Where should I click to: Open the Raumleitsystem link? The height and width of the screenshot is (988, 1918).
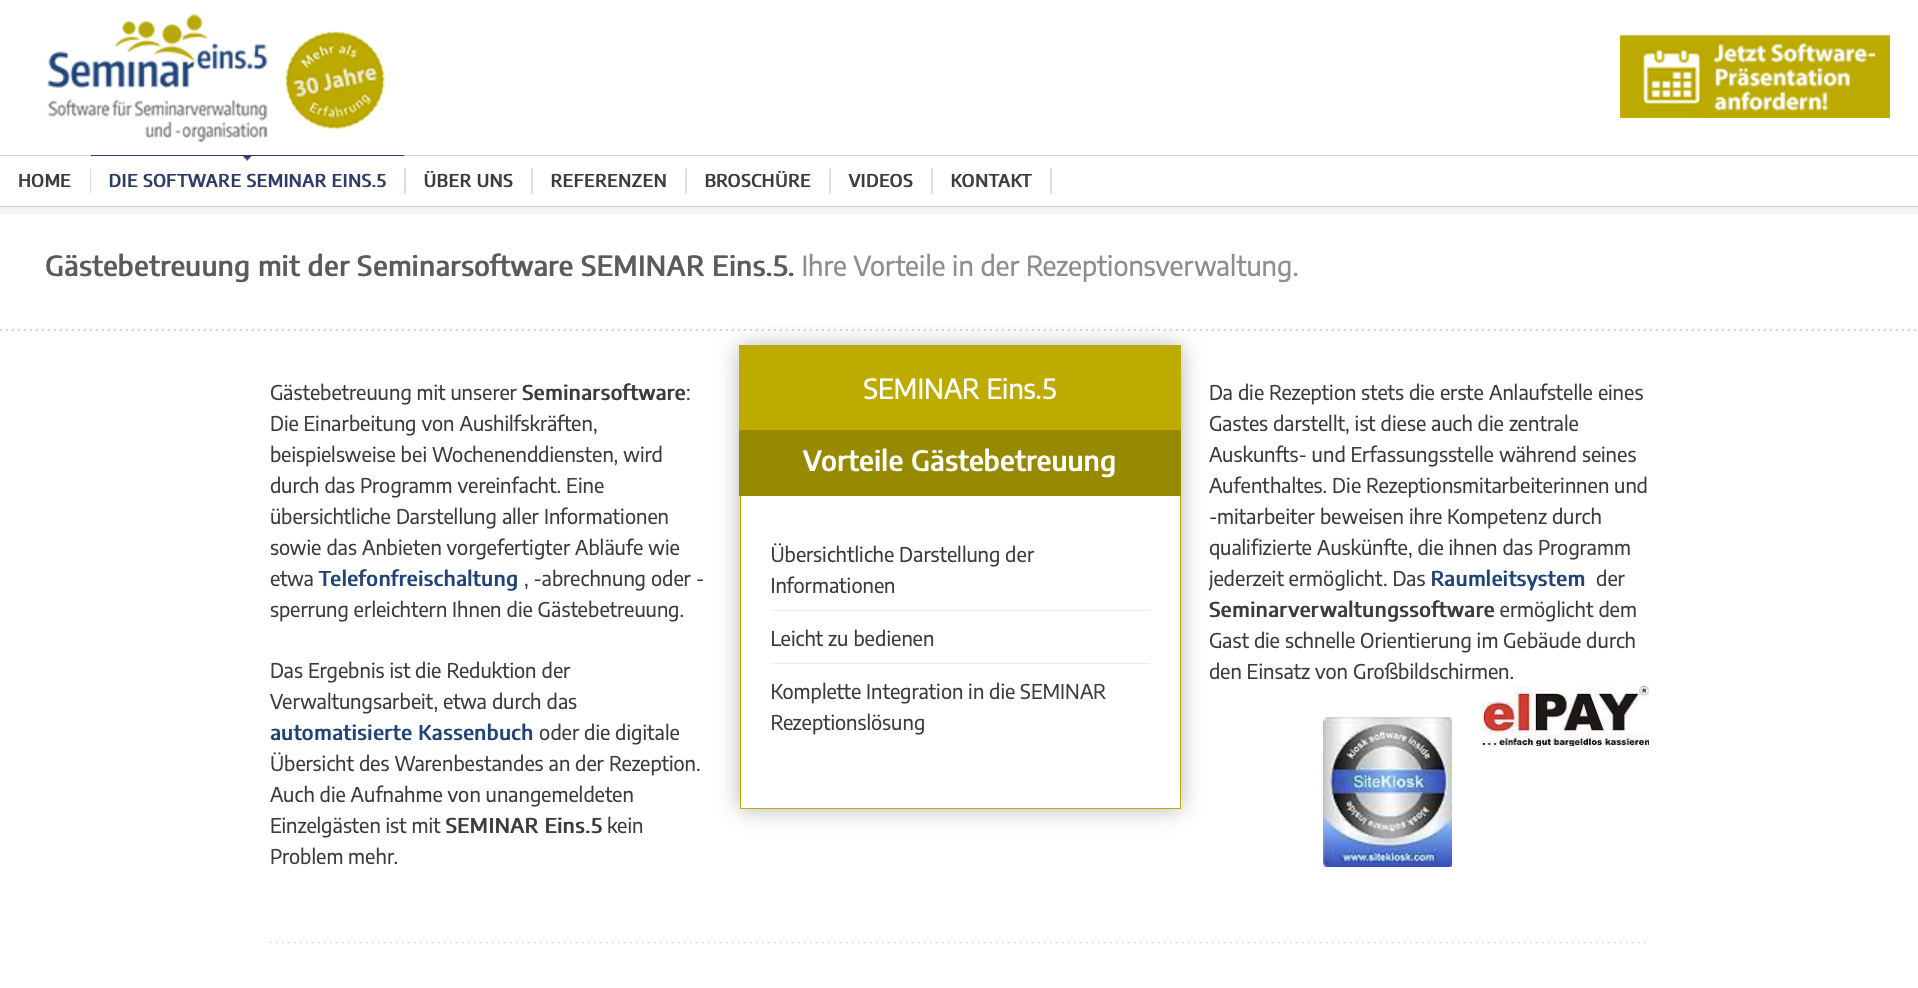(x=1507, y=579)
